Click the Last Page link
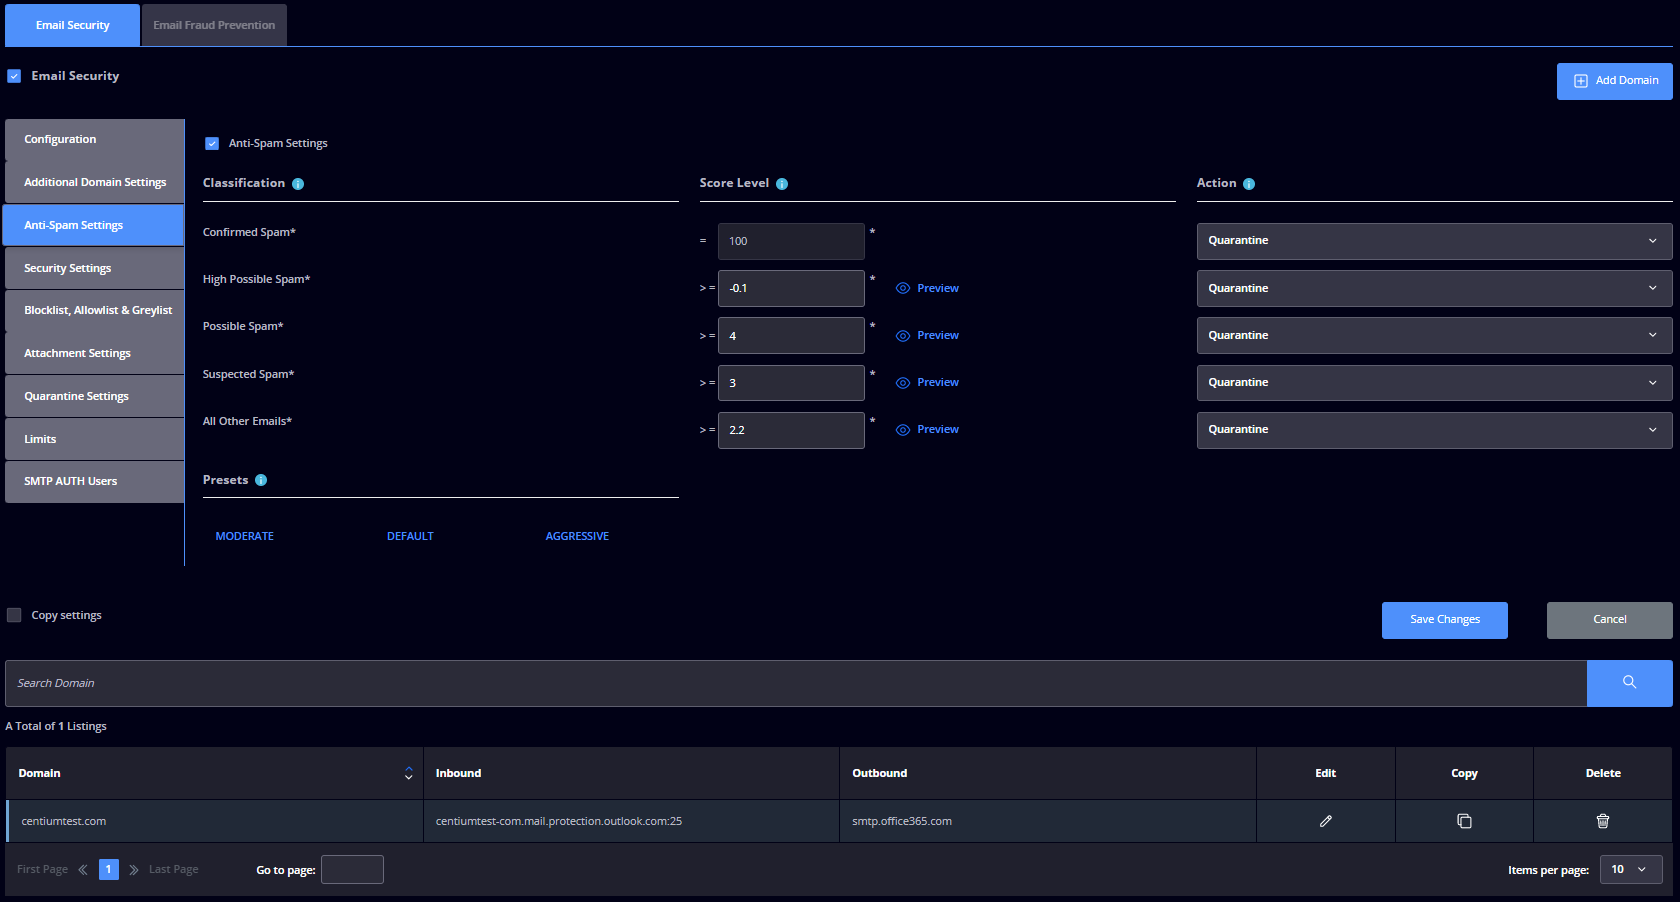 (174, 870)
